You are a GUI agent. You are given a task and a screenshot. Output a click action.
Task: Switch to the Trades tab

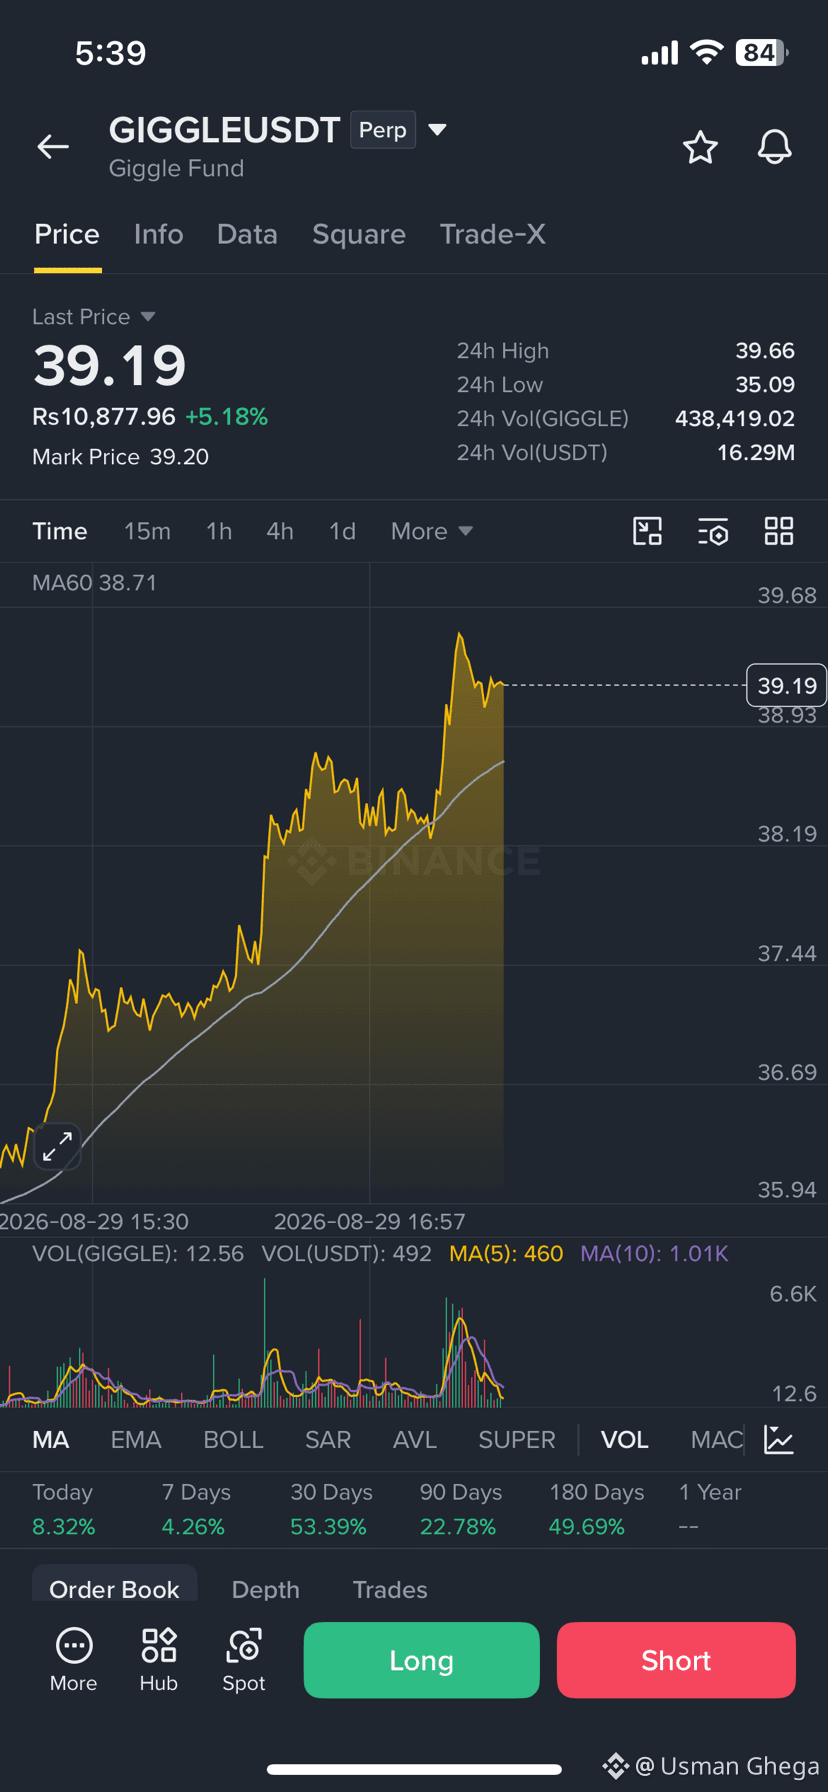click(x=390, y=1589)
